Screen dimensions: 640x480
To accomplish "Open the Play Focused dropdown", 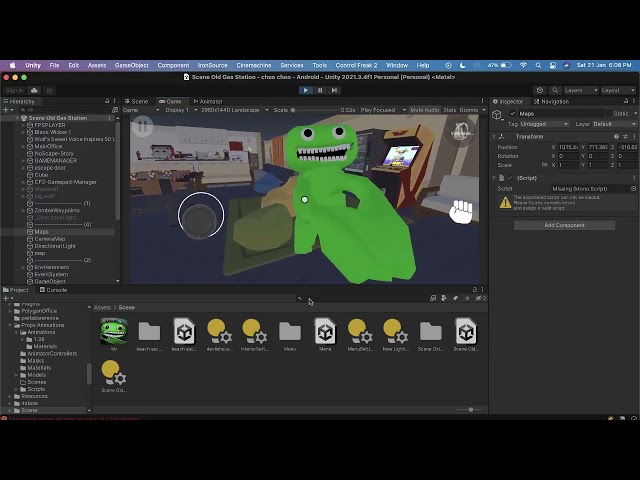I will click(x=383, y=110).
